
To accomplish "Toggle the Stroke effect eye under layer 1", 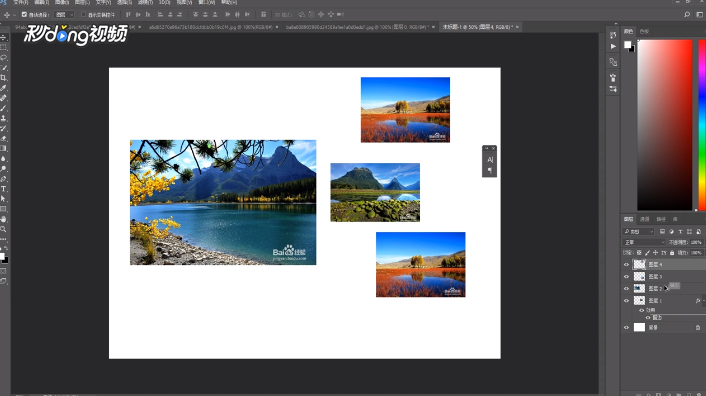I will point(648,318).
